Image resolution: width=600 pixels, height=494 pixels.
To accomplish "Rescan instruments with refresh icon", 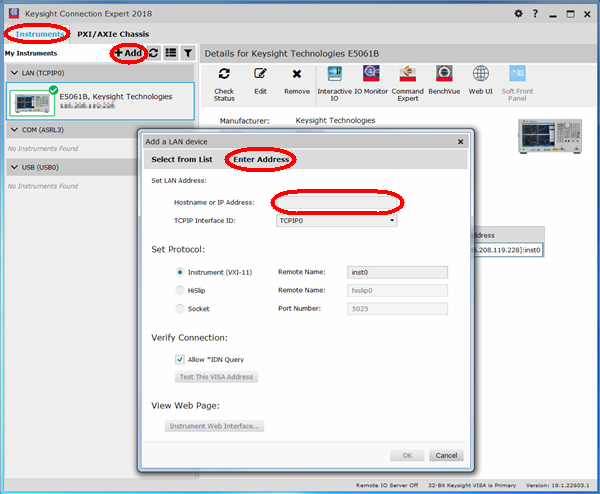I will pyautogui.click(x=154, y=53).
